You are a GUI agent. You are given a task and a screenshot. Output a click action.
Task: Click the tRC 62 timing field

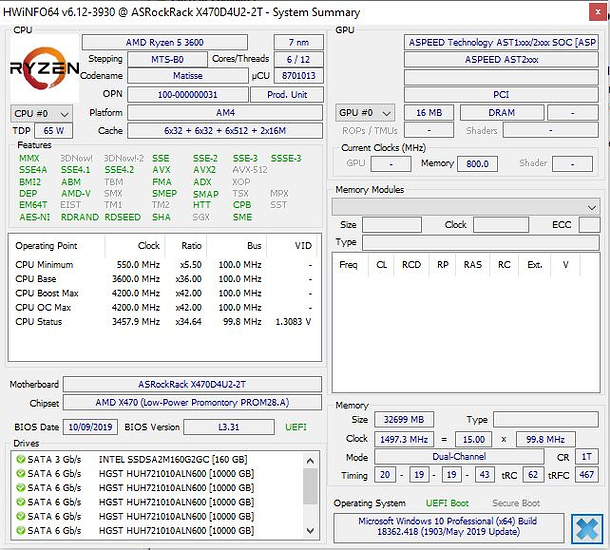(x=533, y=475)
